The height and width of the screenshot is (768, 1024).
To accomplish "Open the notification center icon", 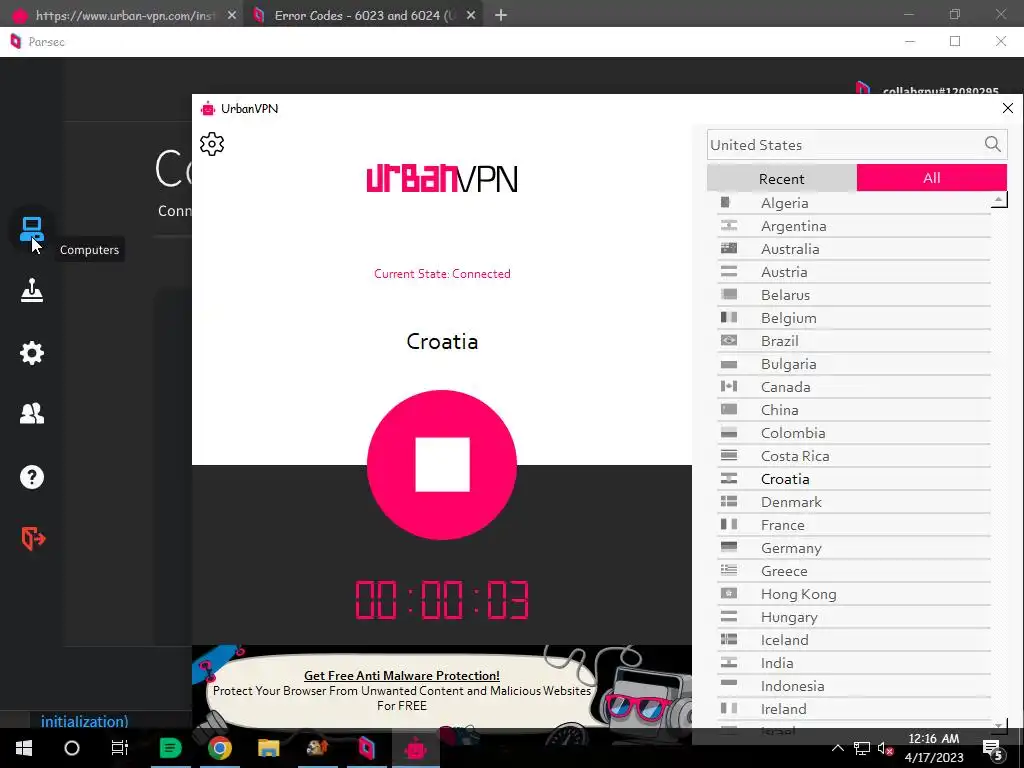I will (x=993, y=748).
